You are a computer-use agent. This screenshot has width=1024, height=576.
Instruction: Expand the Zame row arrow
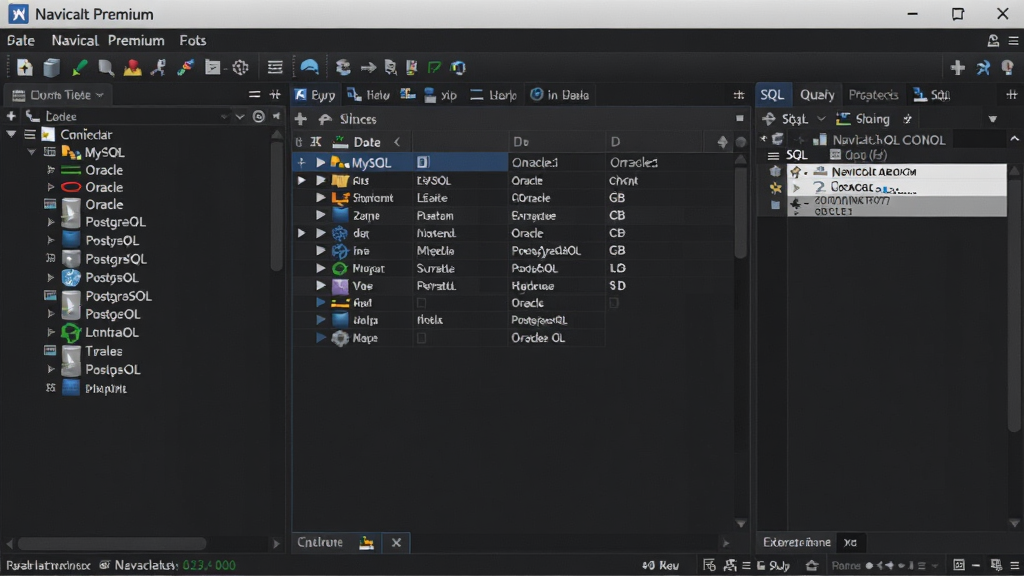321,215
